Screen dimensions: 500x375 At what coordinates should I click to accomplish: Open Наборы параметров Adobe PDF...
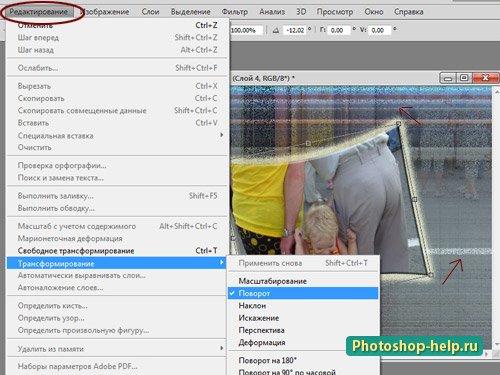[x=117, y=366]
